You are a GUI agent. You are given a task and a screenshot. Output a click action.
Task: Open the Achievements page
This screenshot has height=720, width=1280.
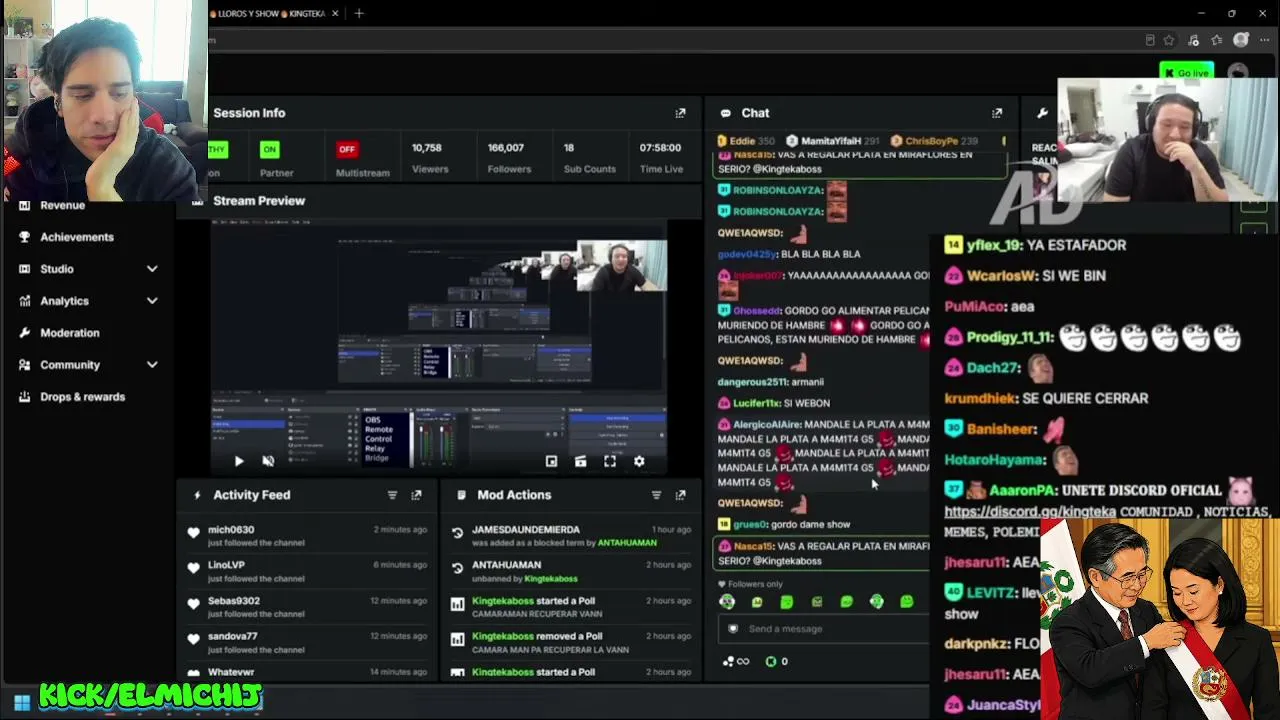77,237
